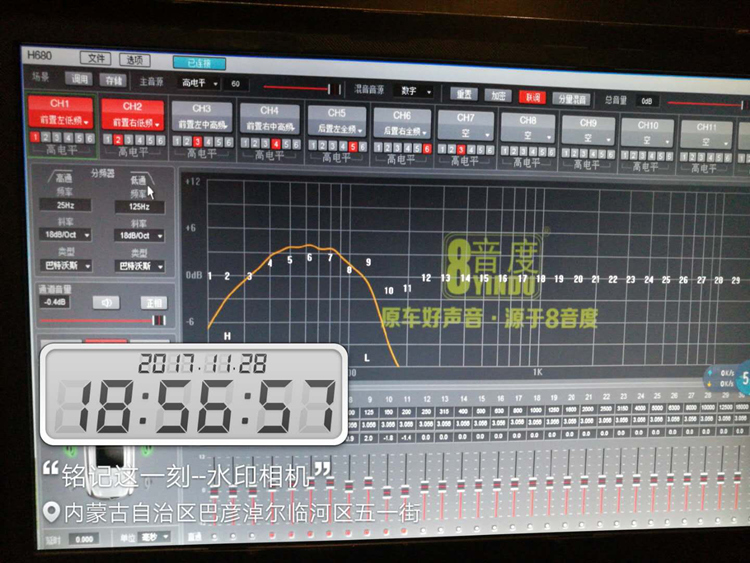The width and height of the screenshot is (750, 563).
Task: Select EQ node 12 on the graph
Action: click(426, 277)
